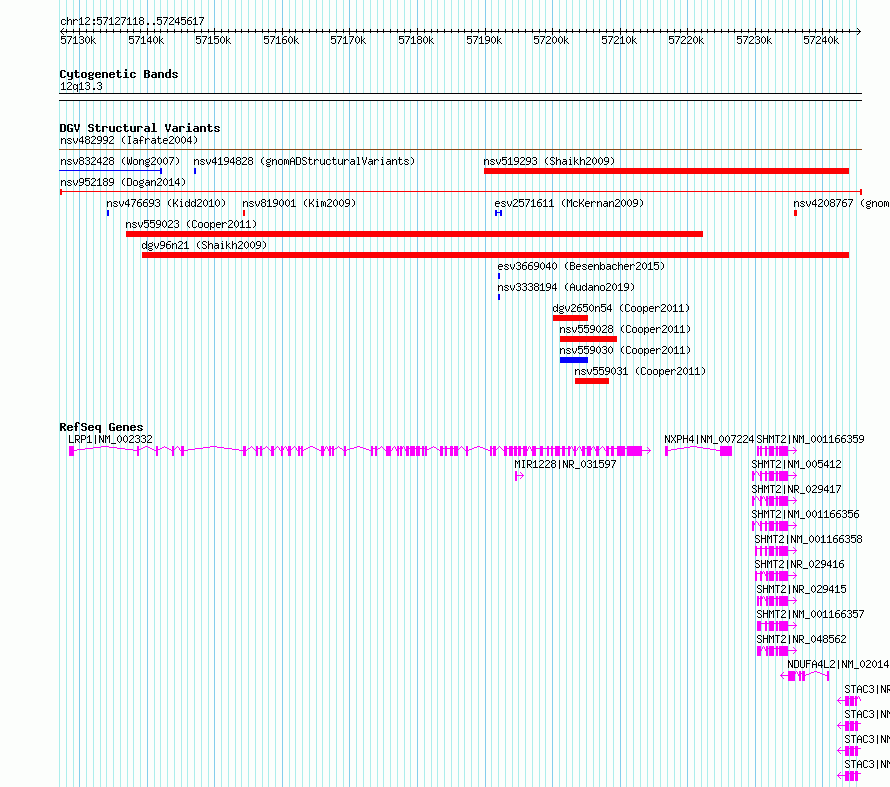Click the esv2571611 small blue marker

click(498, 213)
